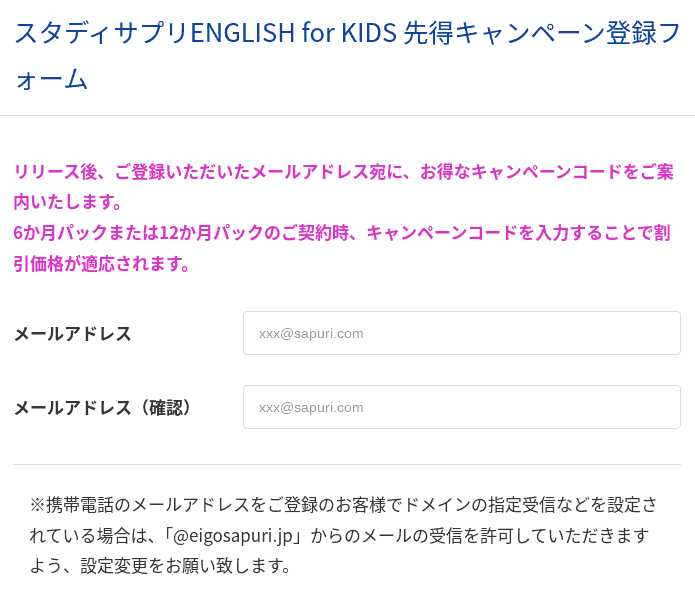Click 先得キャンペーン登録 in the page heading
This screenshot has height=601, width=695.
pyautogui.click(x=517, y=33)
